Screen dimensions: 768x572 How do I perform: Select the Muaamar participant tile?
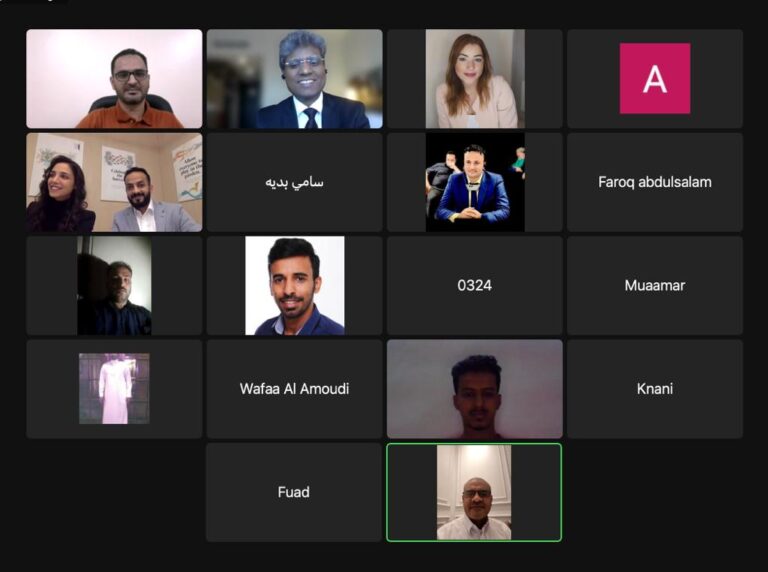tap(655, 286)
